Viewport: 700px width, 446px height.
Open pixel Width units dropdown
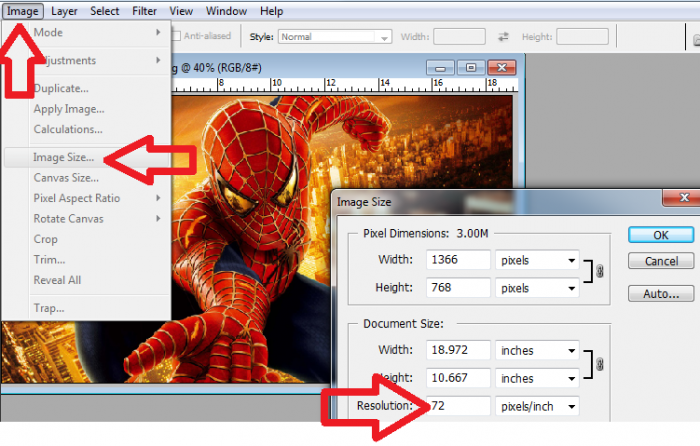pos(538,260)
